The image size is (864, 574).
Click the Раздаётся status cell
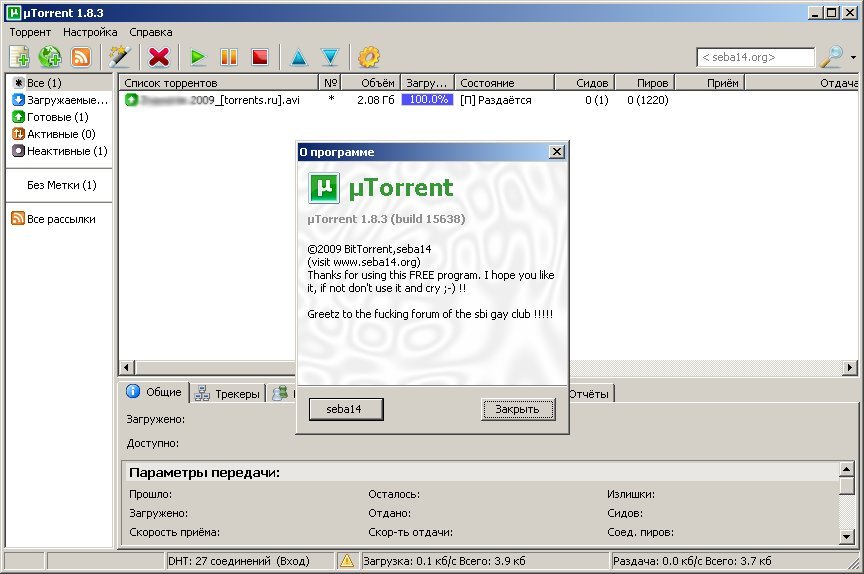(496, 100)
